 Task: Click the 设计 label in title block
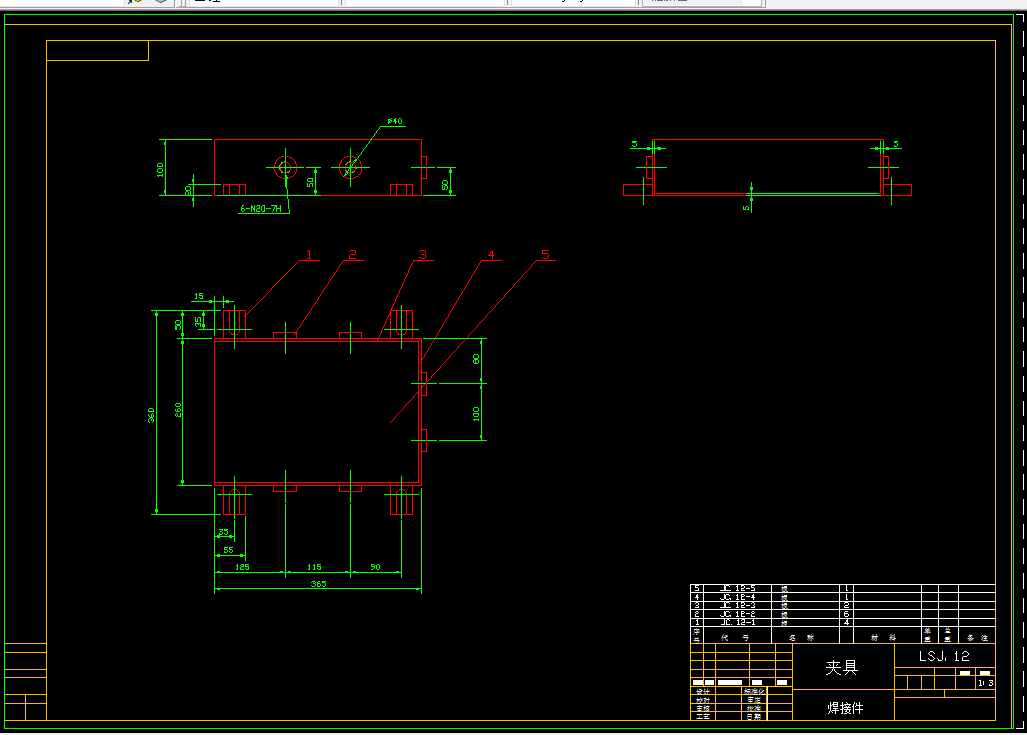click(x=703, y=692)
